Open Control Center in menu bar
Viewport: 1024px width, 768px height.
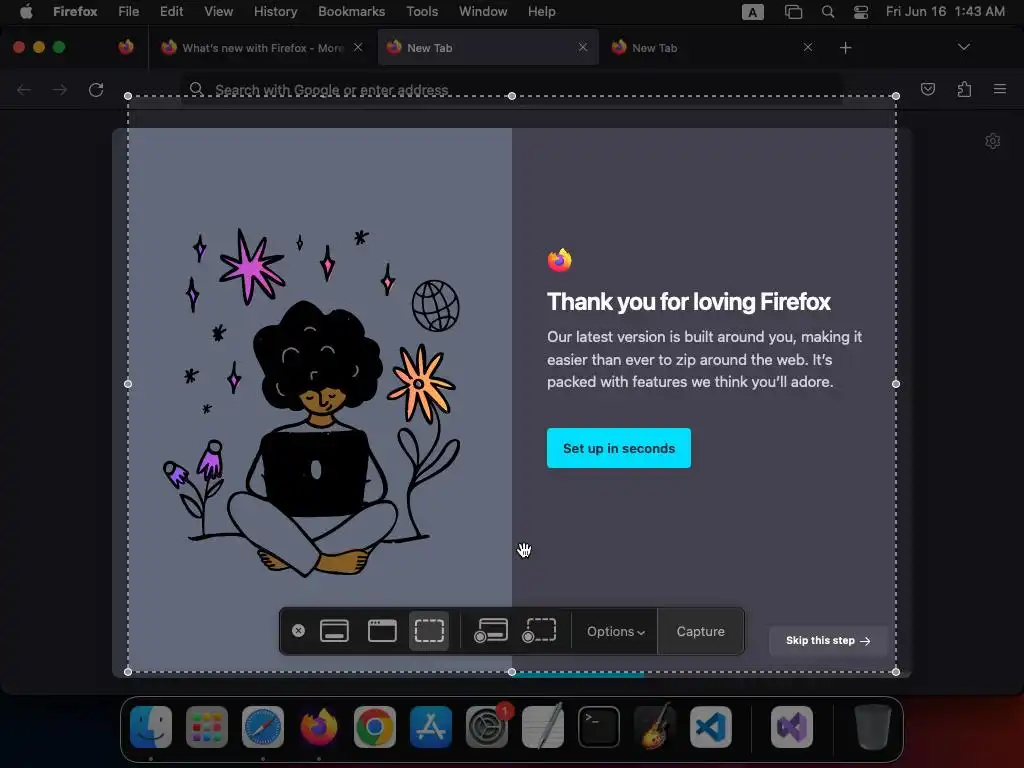point(861,12)
